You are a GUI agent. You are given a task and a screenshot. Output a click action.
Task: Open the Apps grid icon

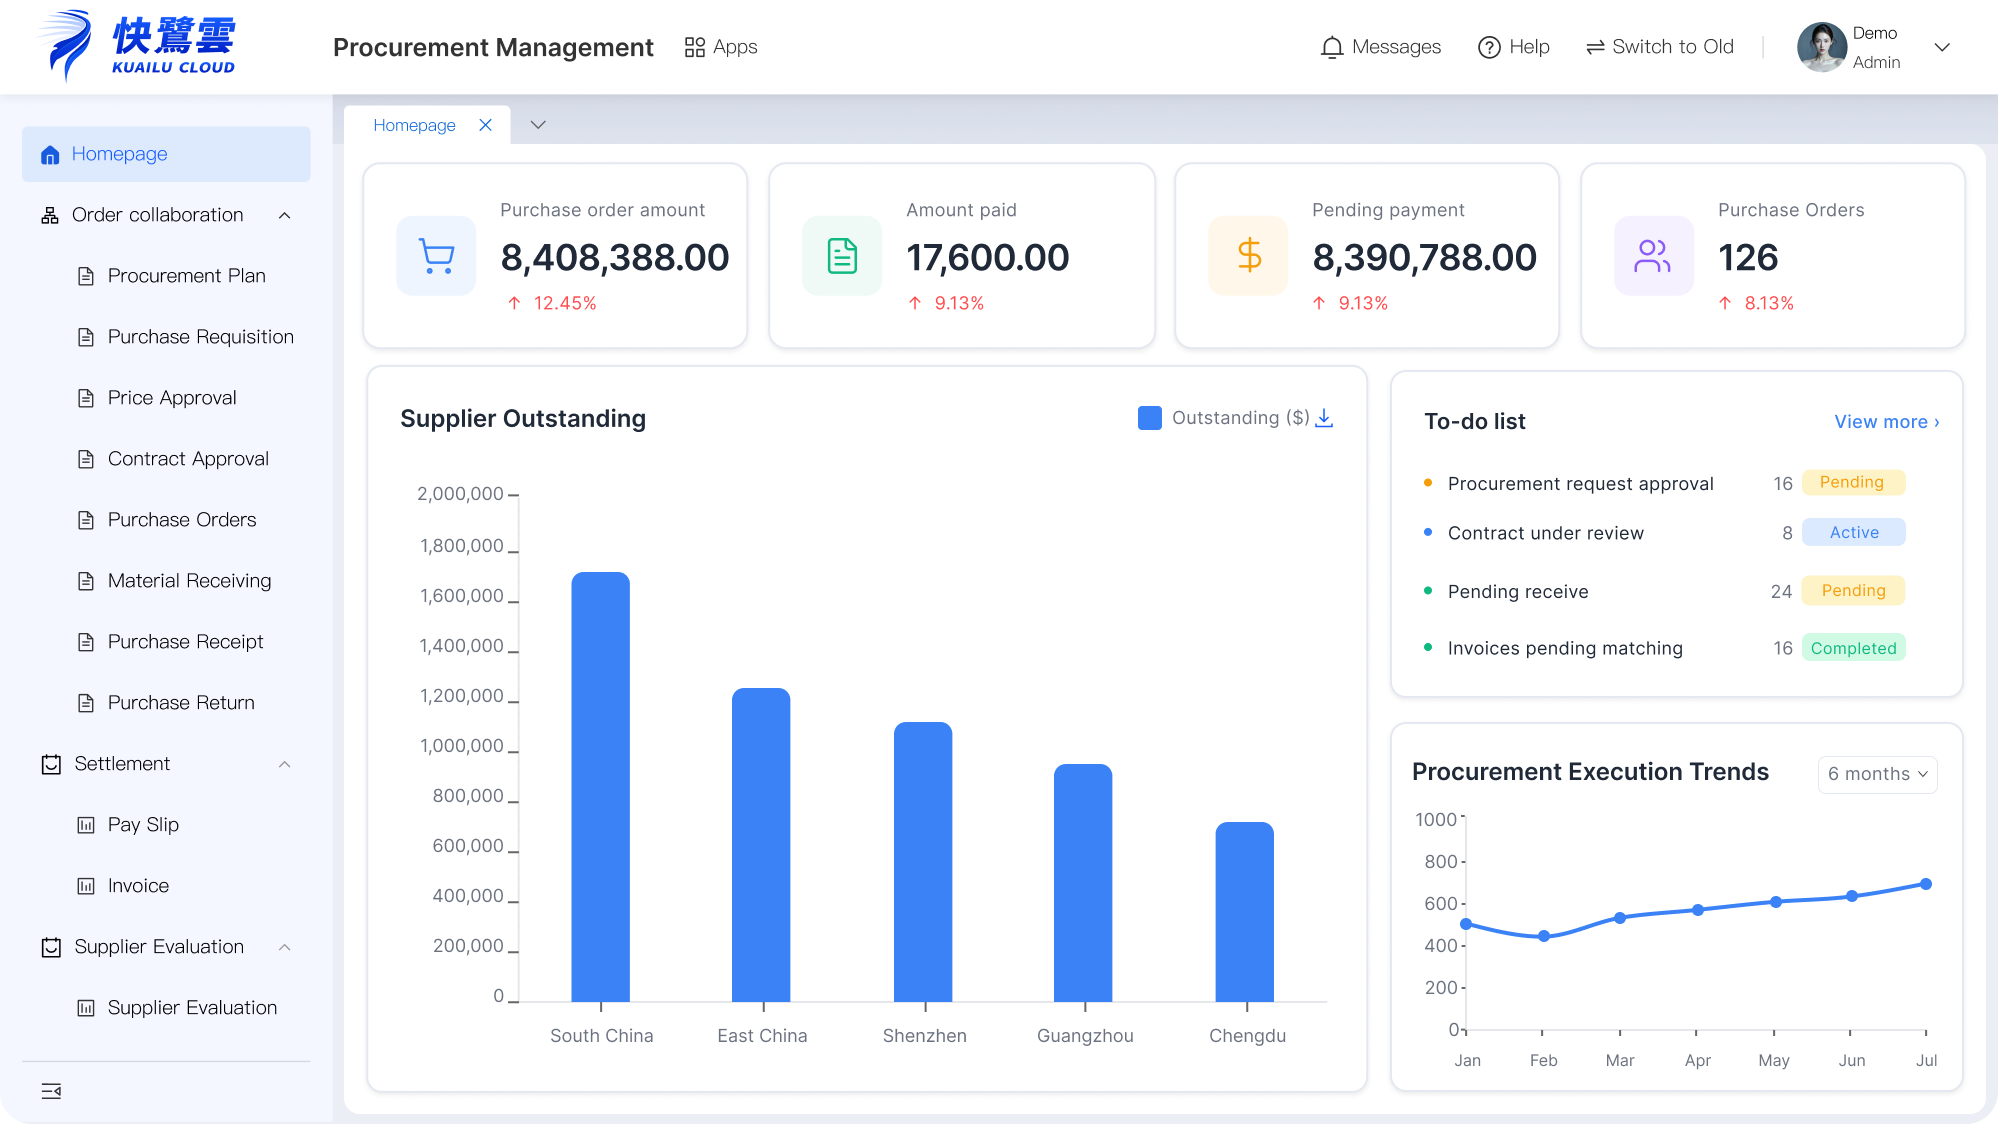(695, 47)
